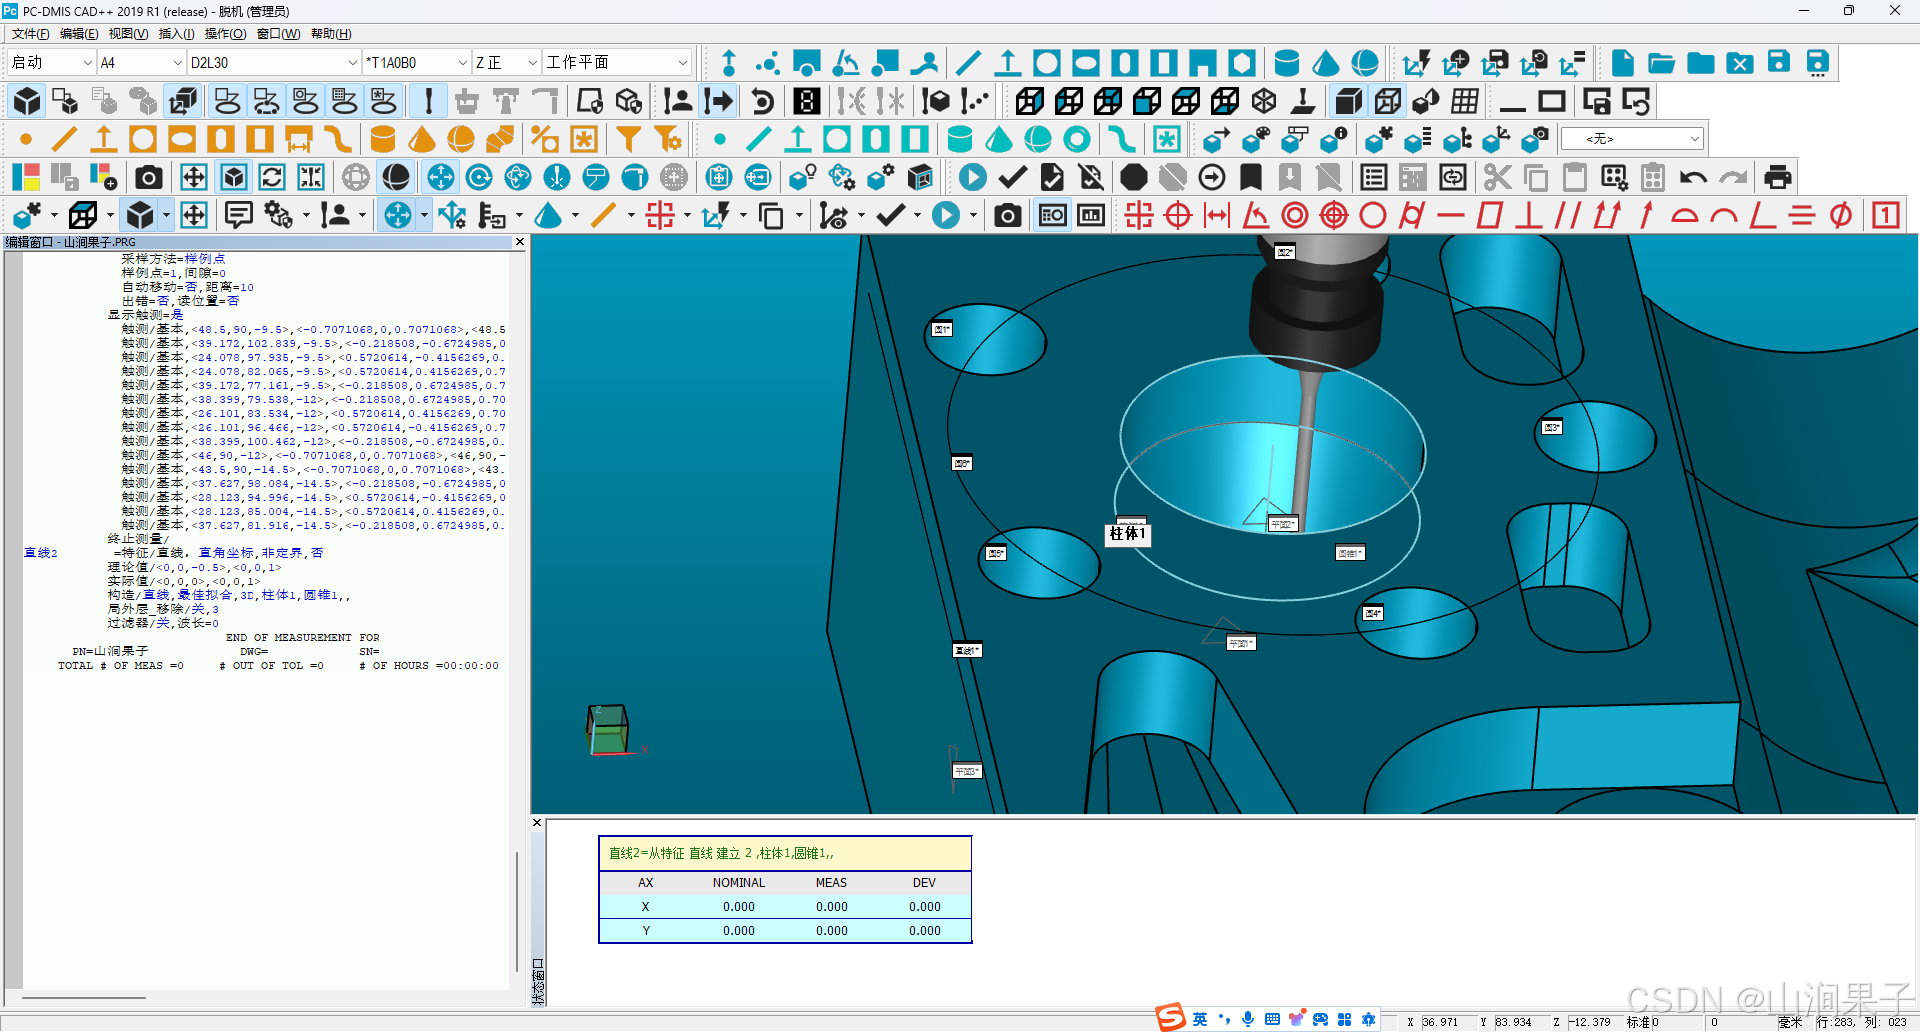The image size is (1920, 1032).
Task: Close the 编辑窗口 edit window panel
Action: (x=520, y=242)
